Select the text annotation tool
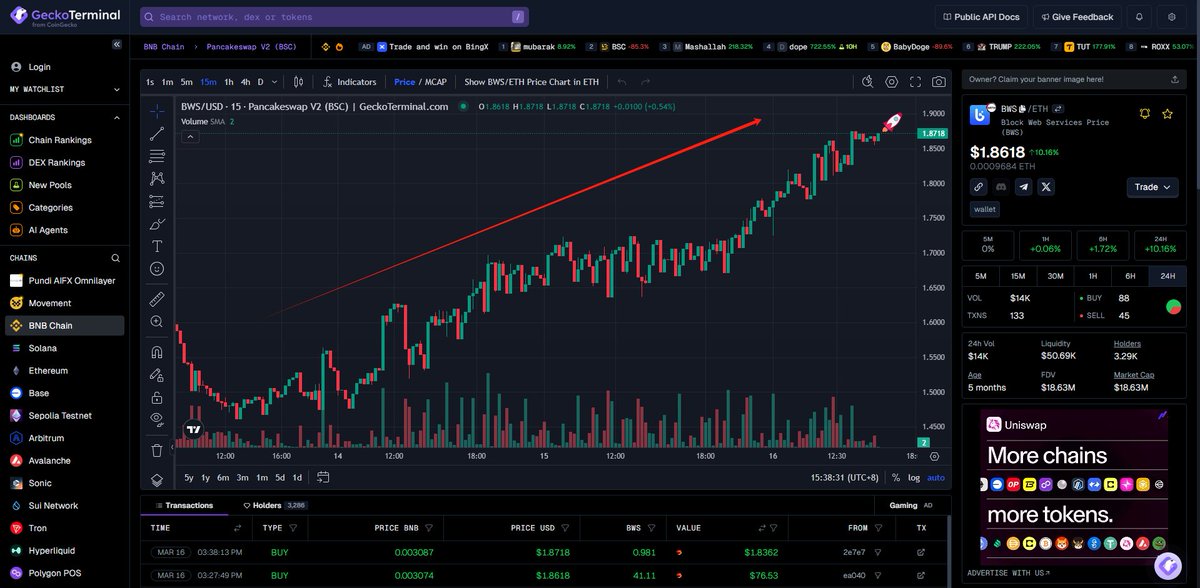 [157, 246]
